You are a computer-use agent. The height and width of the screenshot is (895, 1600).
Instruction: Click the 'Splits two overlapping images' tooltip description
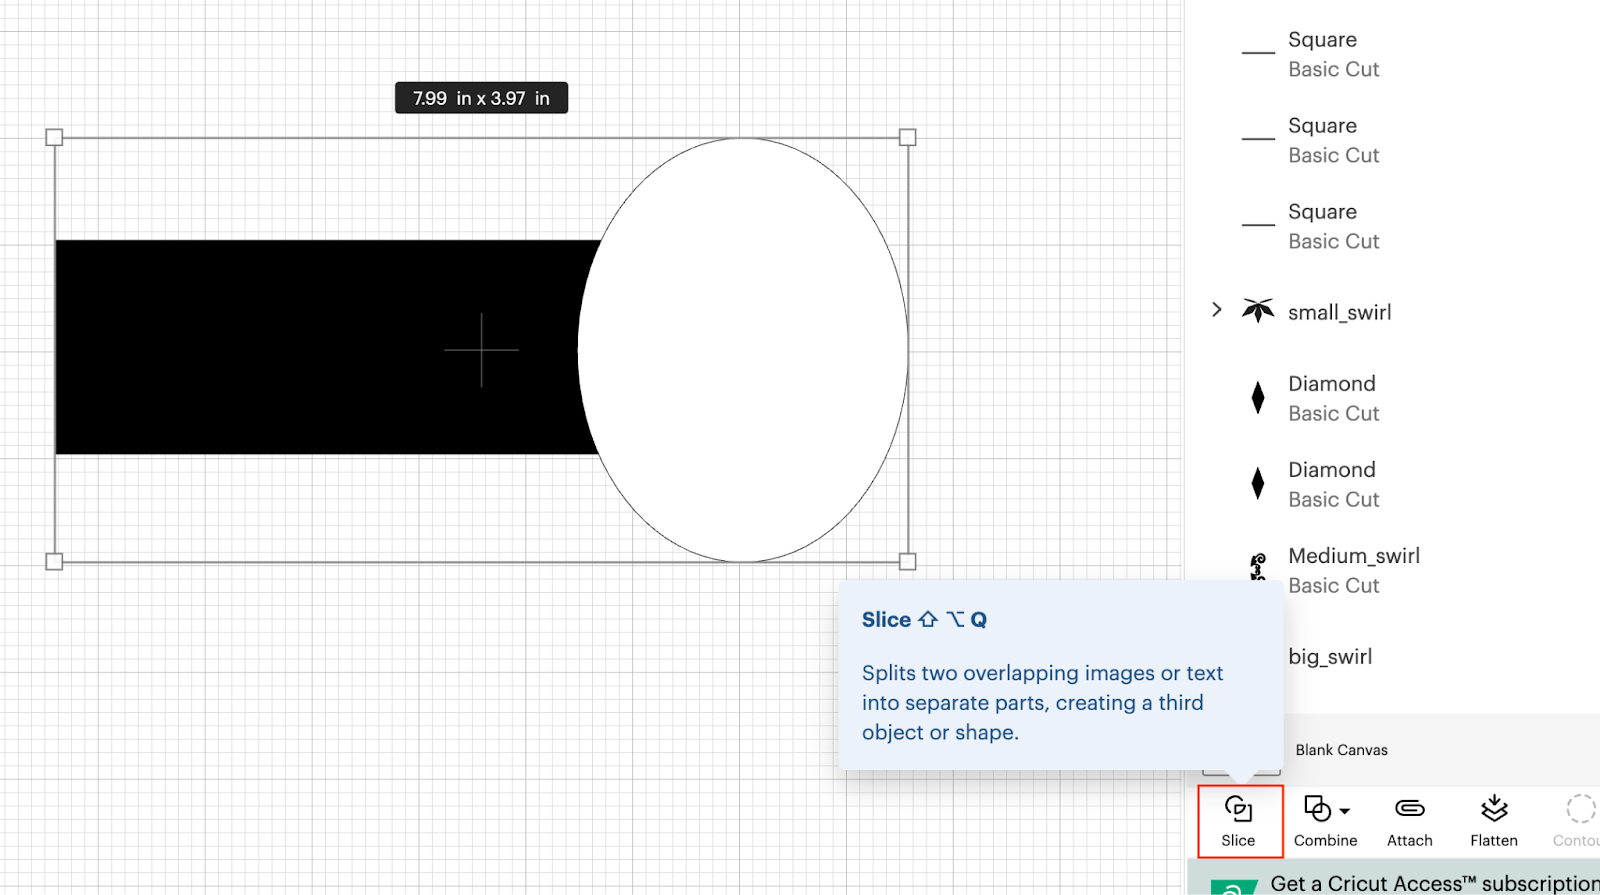(1042, 703)
